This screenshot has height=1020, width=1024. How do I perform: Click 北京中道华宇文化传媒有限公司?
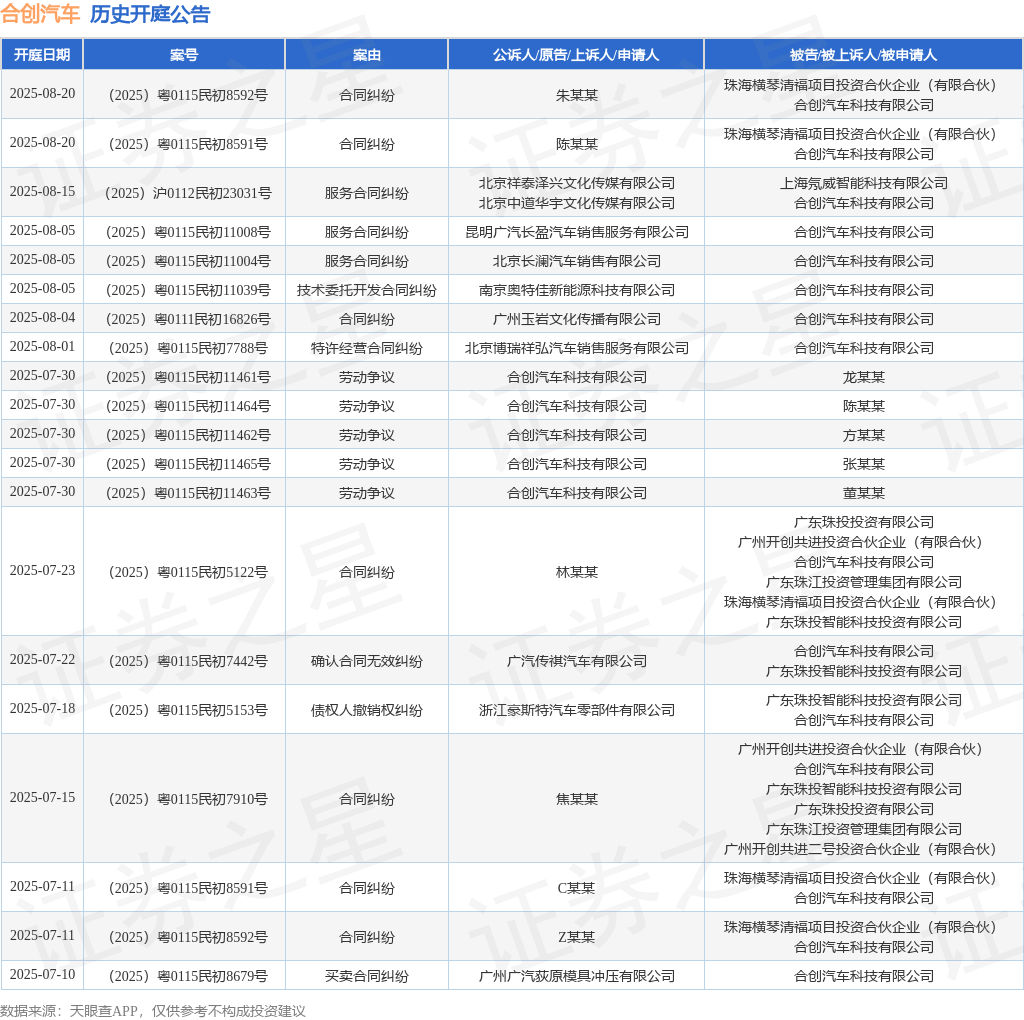coord(577,203)
